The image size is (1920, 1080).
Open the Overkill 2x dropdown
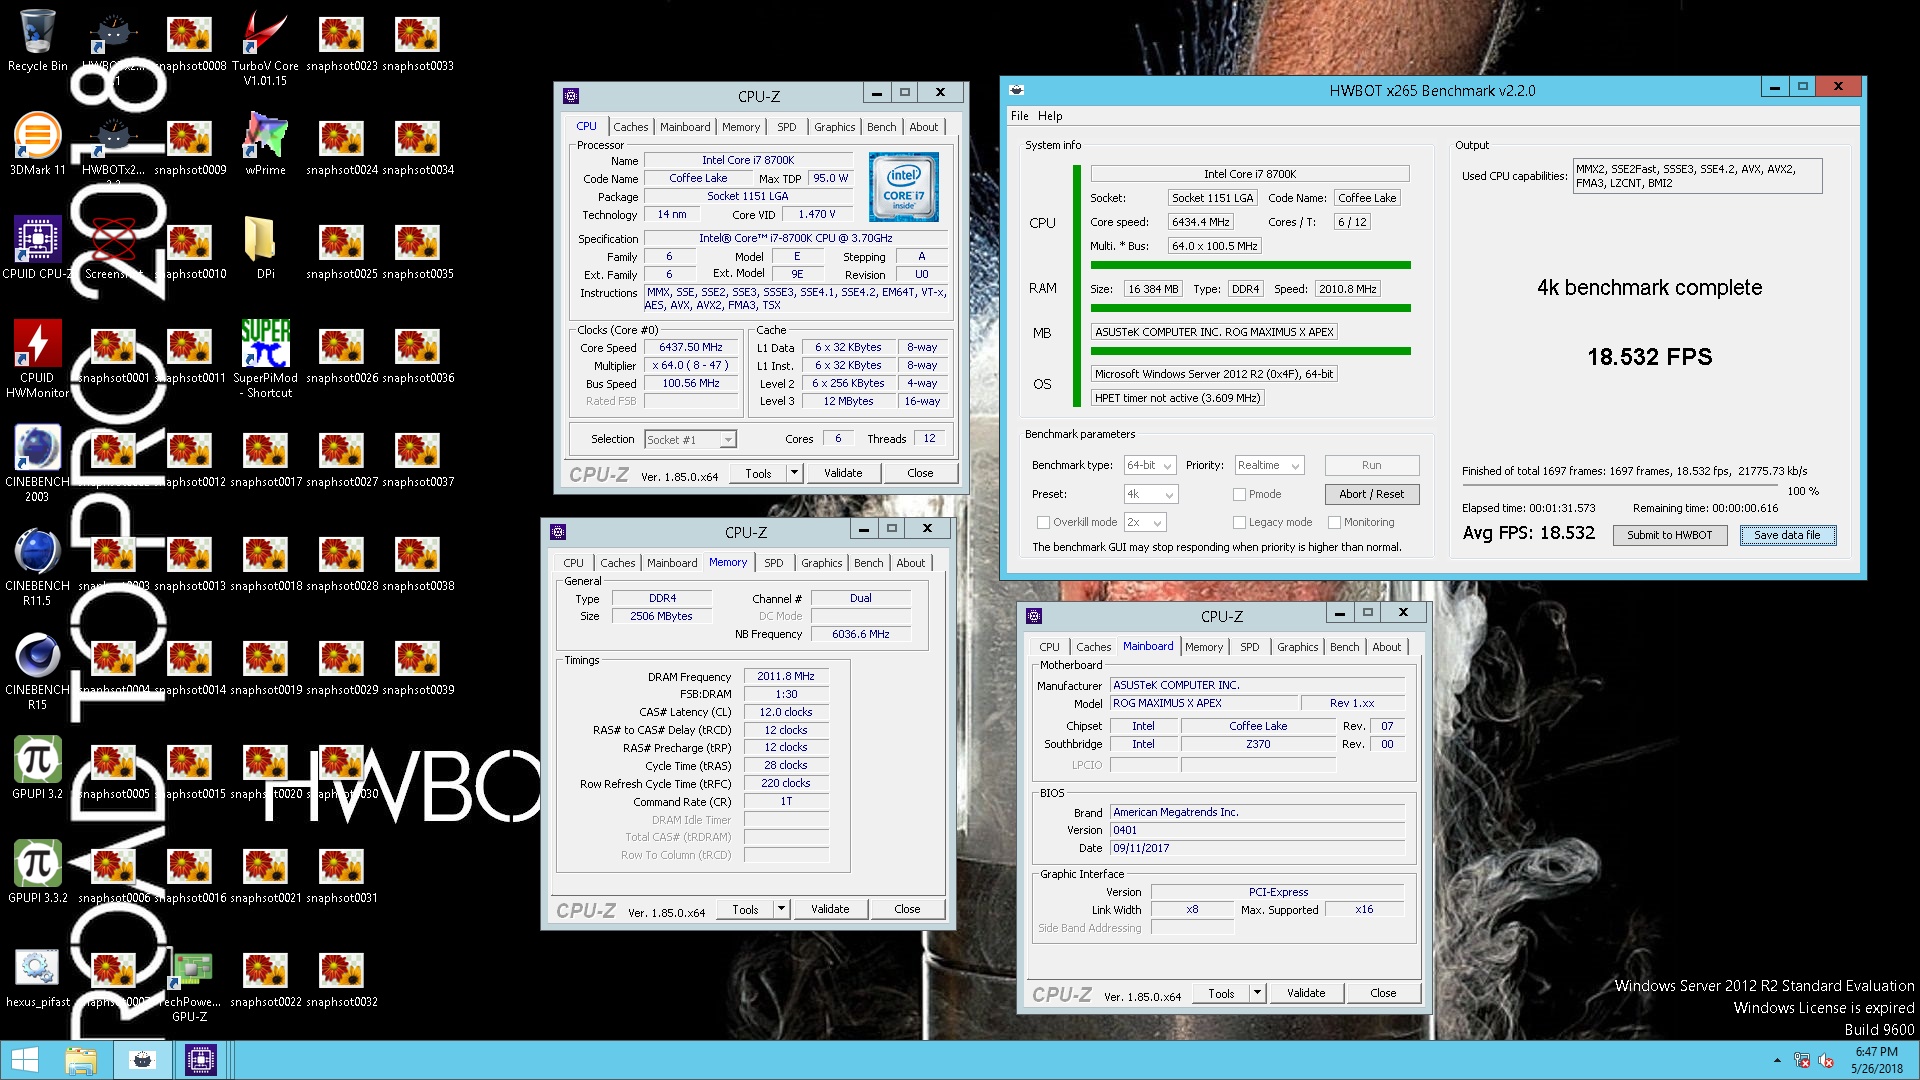pyautogui.click(x=1145, y=522)
